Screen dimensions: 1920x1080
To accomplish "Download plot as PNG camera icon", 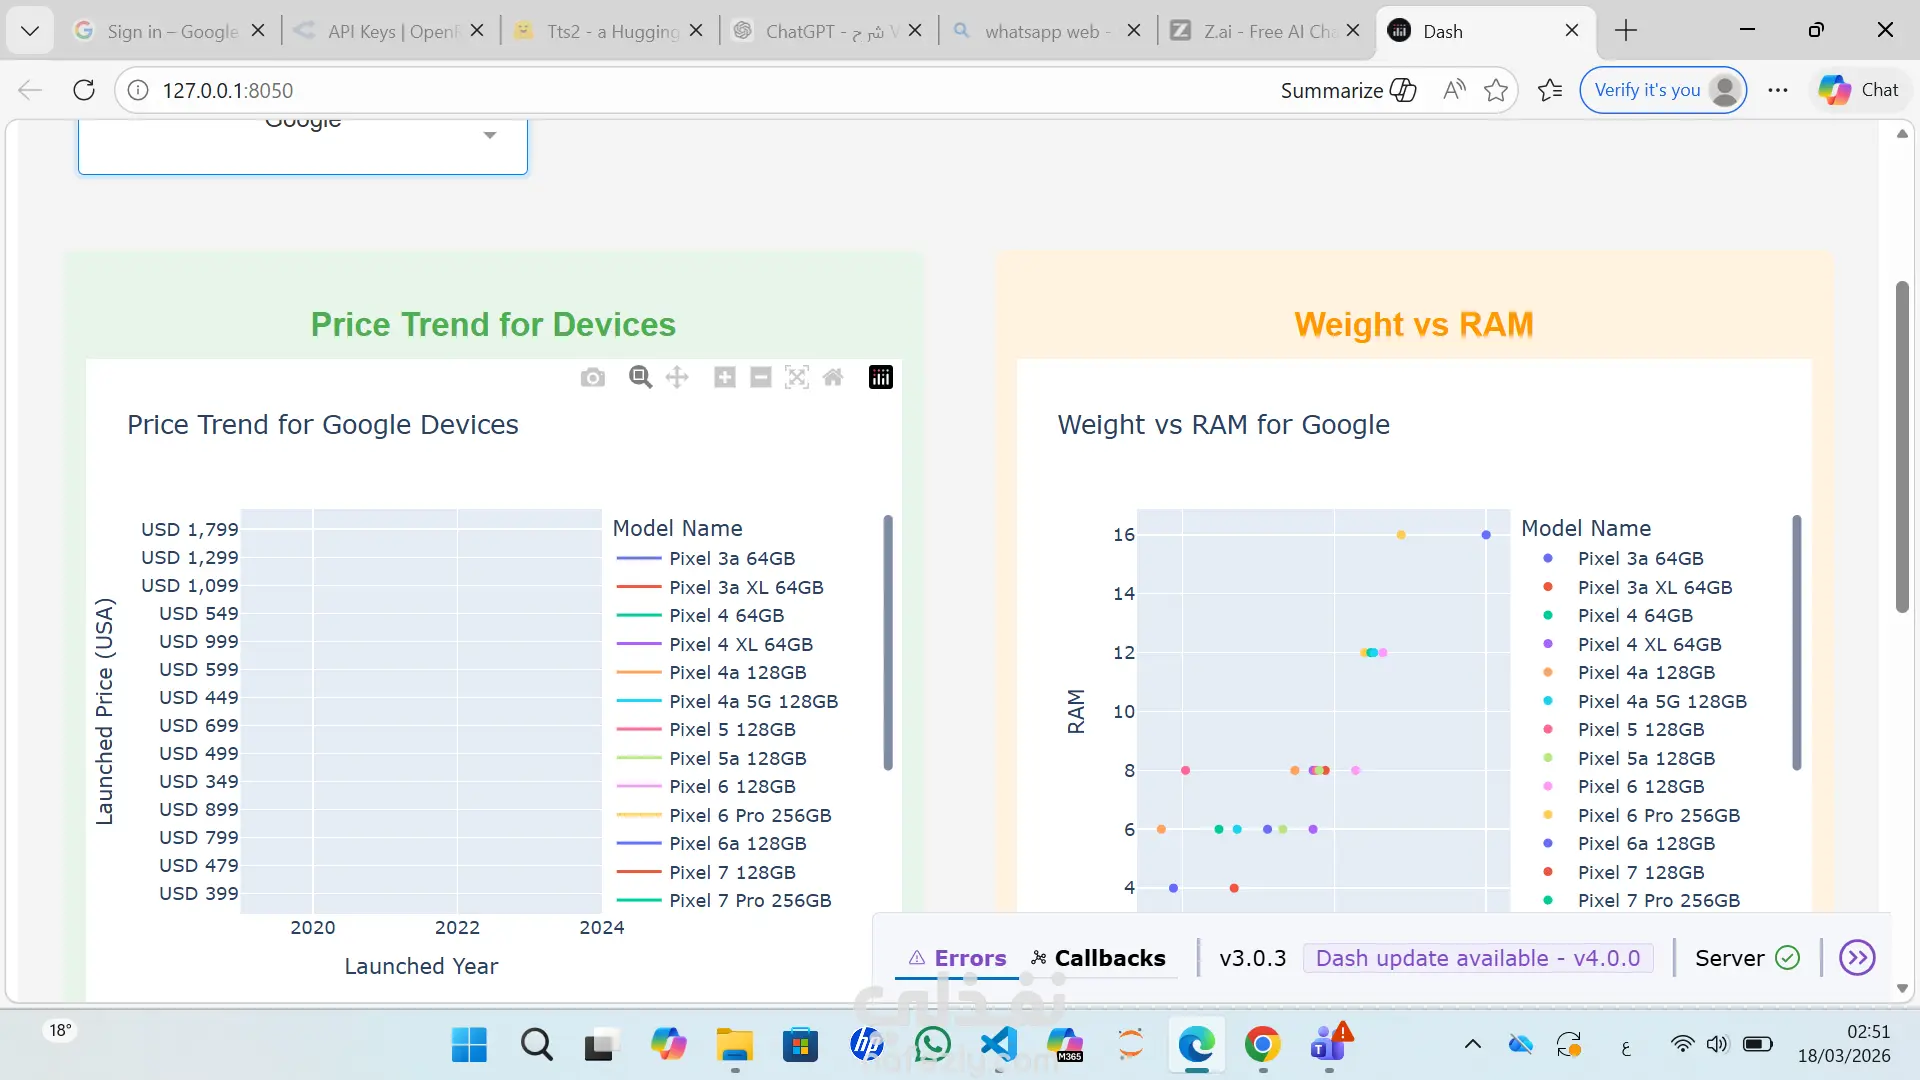I will coord(593,377).
